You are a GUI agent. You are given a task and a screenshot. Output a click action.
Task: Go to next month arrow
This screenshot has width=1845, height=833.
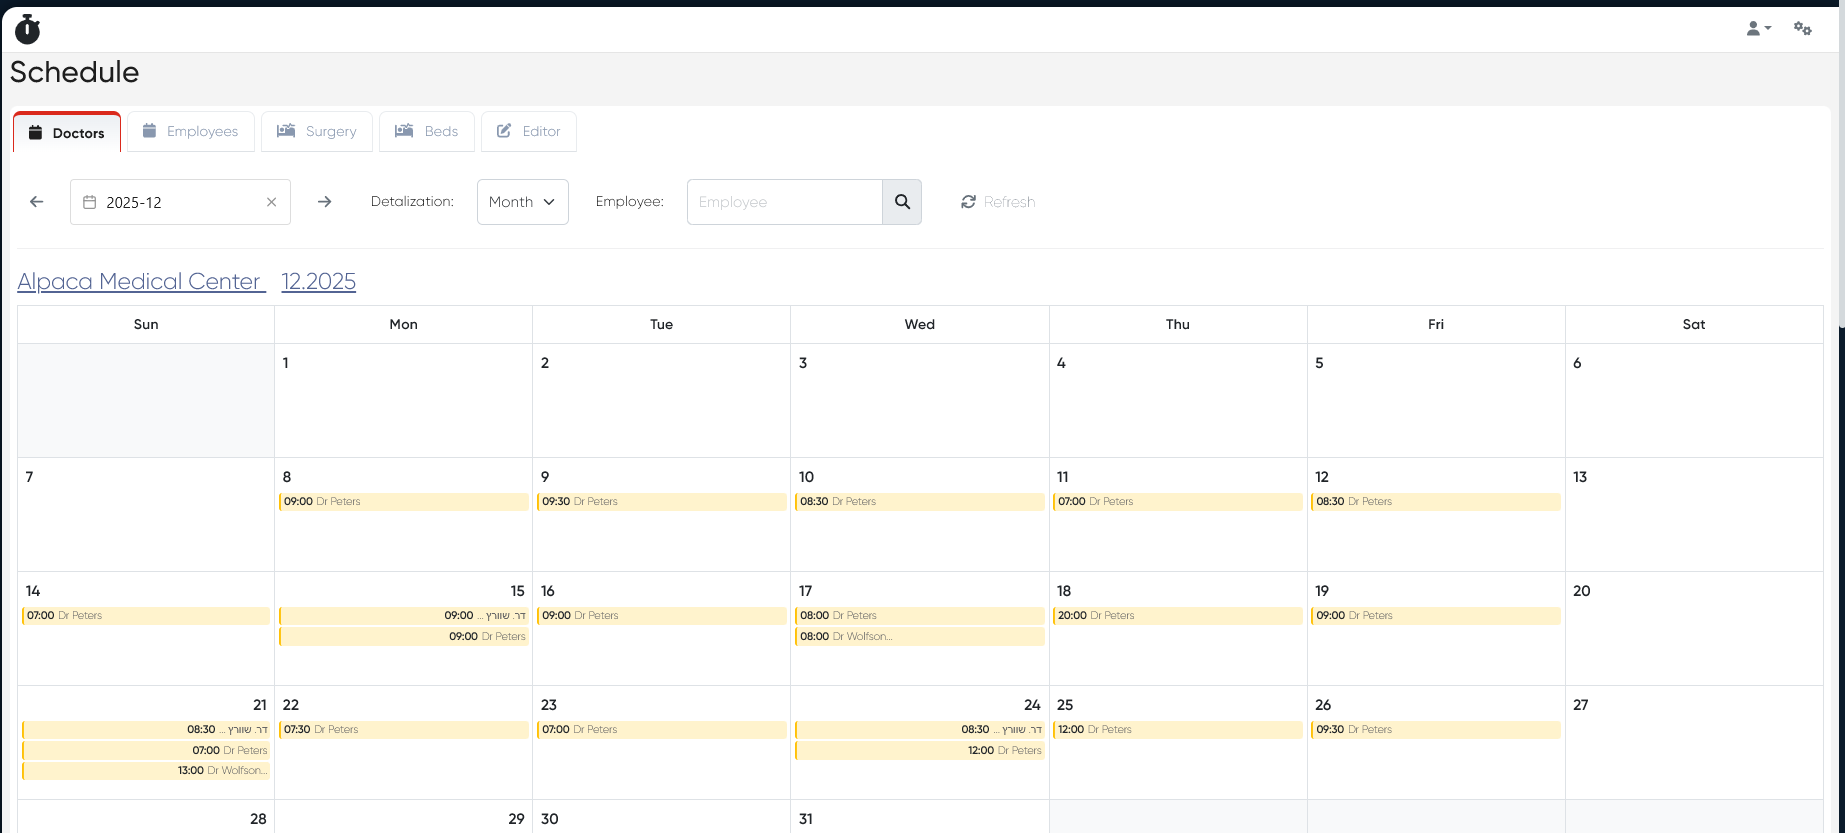pyautogui.click(x=324, y=202)
